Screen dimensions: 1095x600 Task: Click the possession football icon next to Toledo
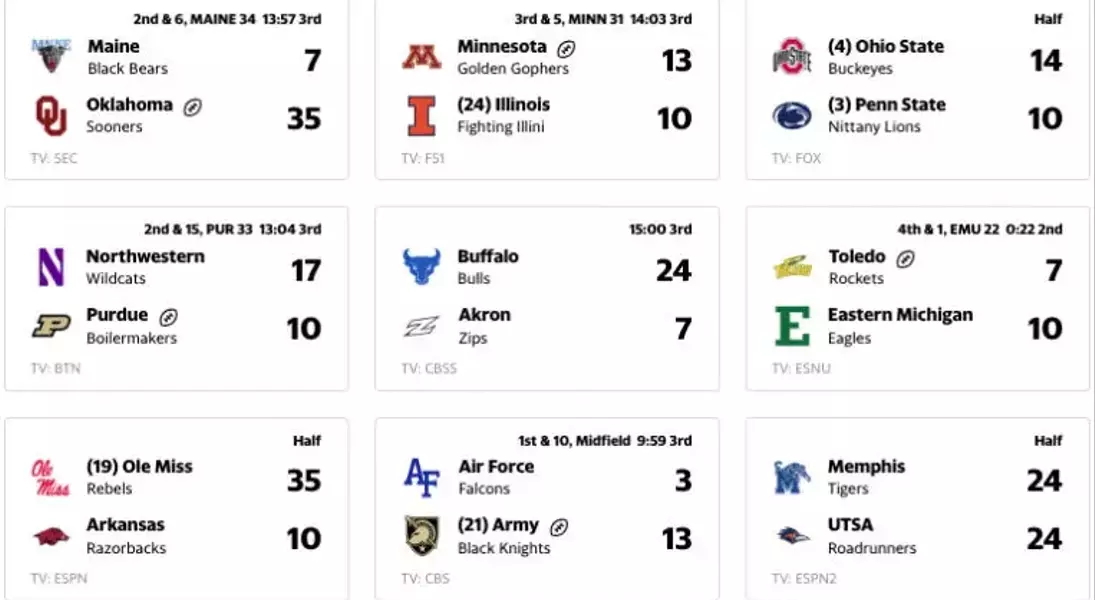coord(905,259)
